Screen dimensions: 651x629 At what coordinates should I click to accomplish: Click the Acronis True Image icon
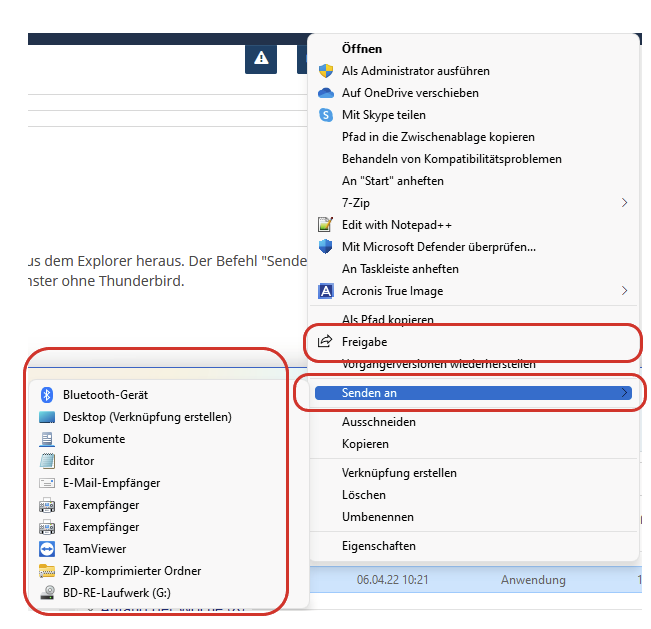point(325,291)
